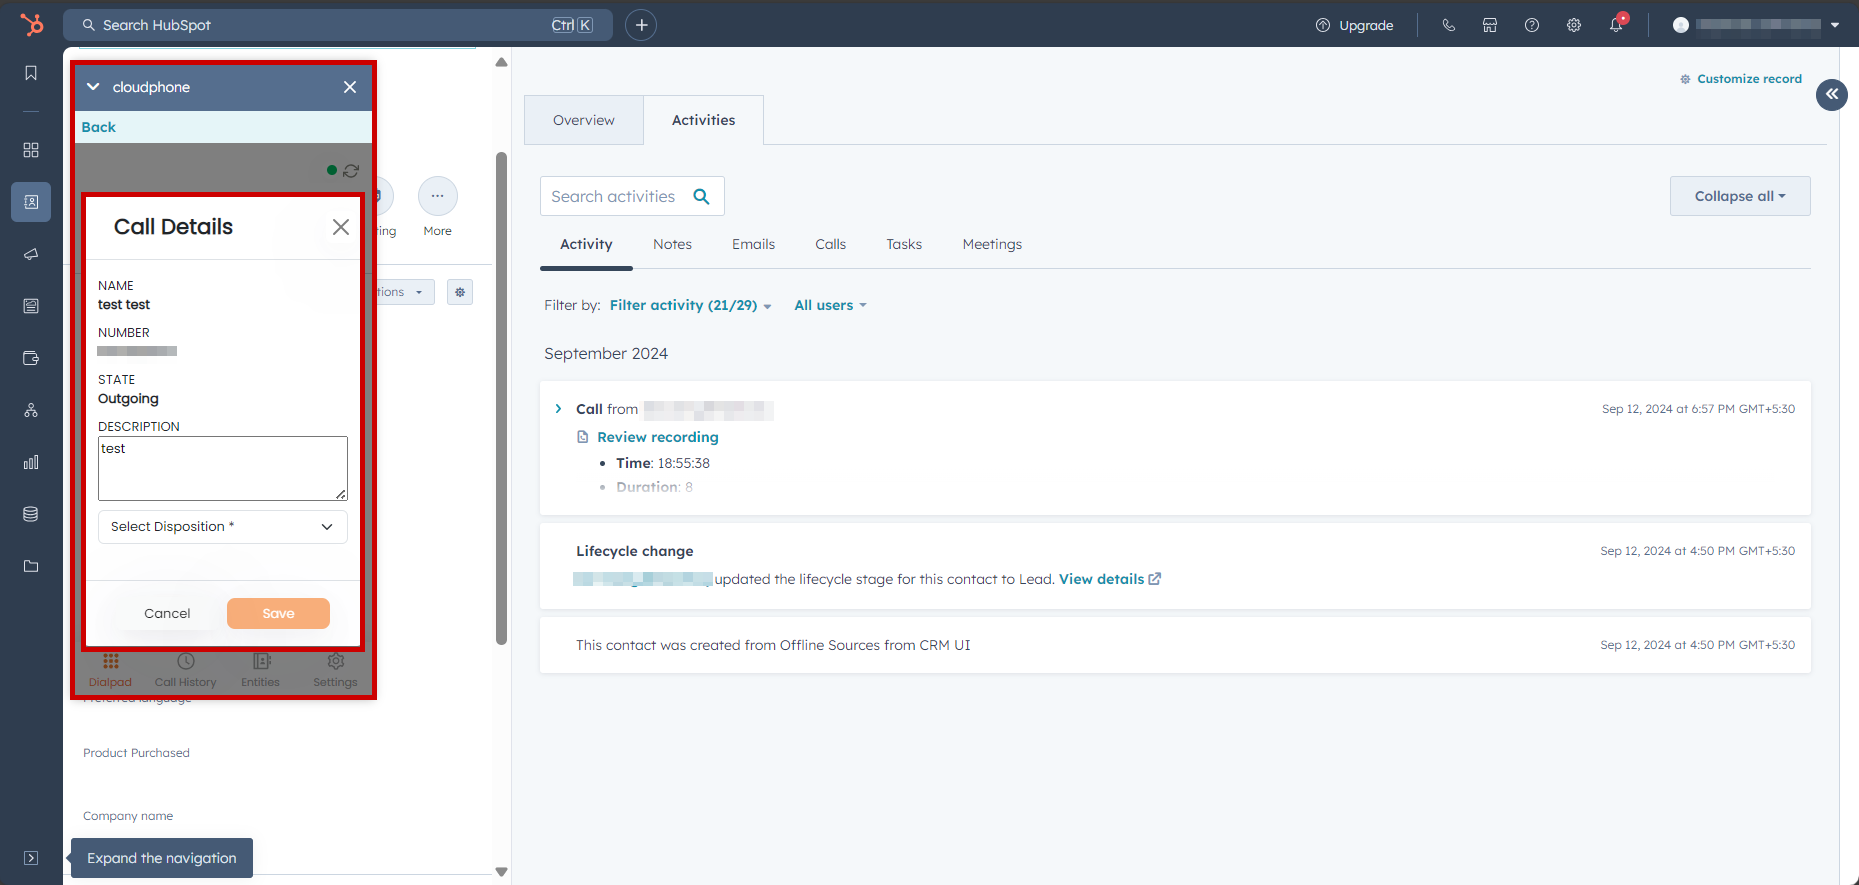The image size is (1859, 885).
Task: Open the commerce wallet icon in sidebar
Action: (31, 358)
